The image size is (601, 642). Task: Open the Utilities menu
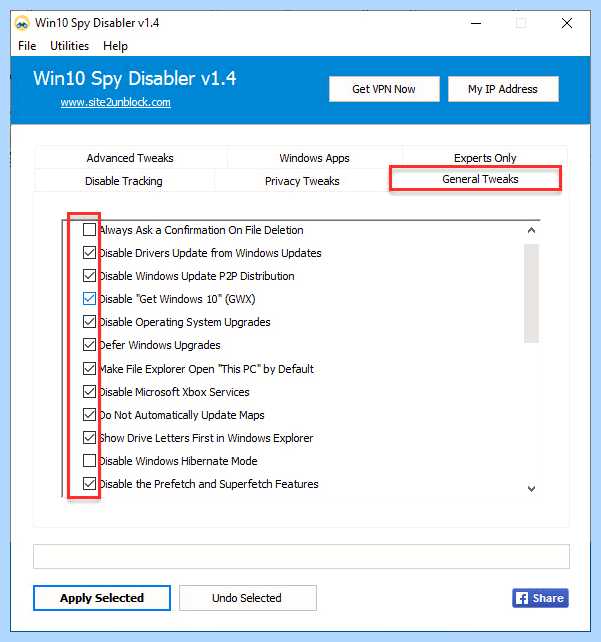click(x=69, y=46)
